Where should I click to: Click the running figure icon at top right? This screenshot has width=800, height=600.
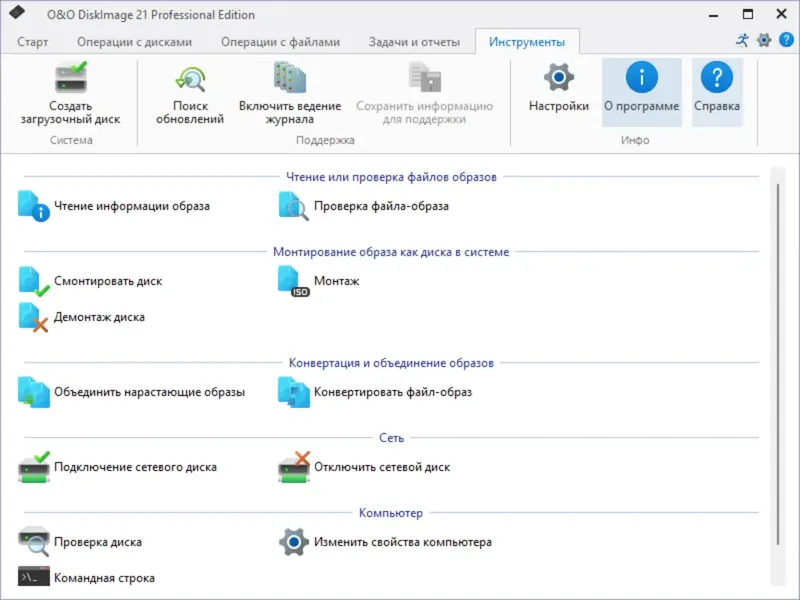pos(742,41)
